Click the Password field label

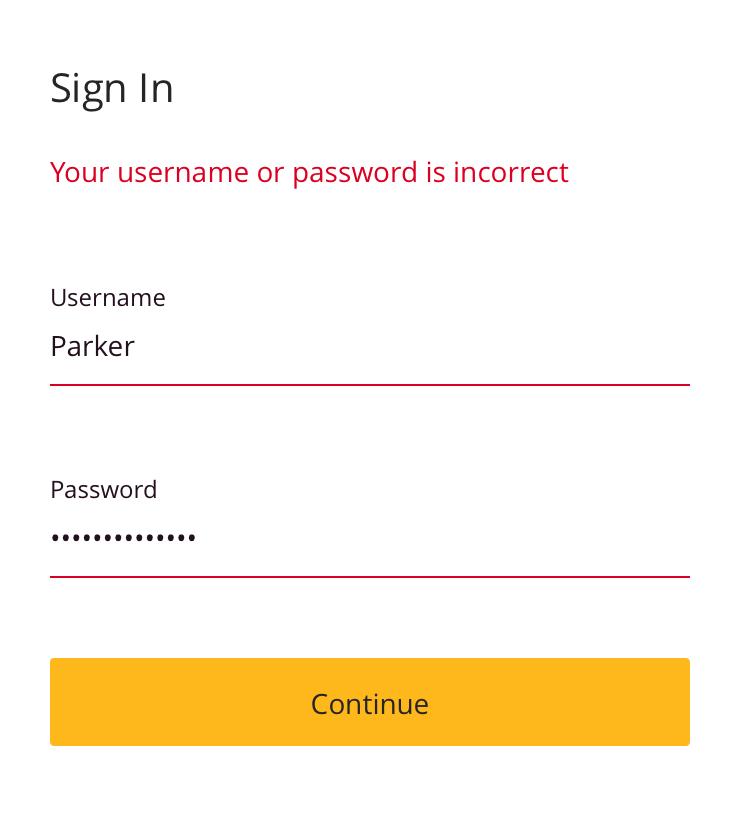click(x=104, y=490)
